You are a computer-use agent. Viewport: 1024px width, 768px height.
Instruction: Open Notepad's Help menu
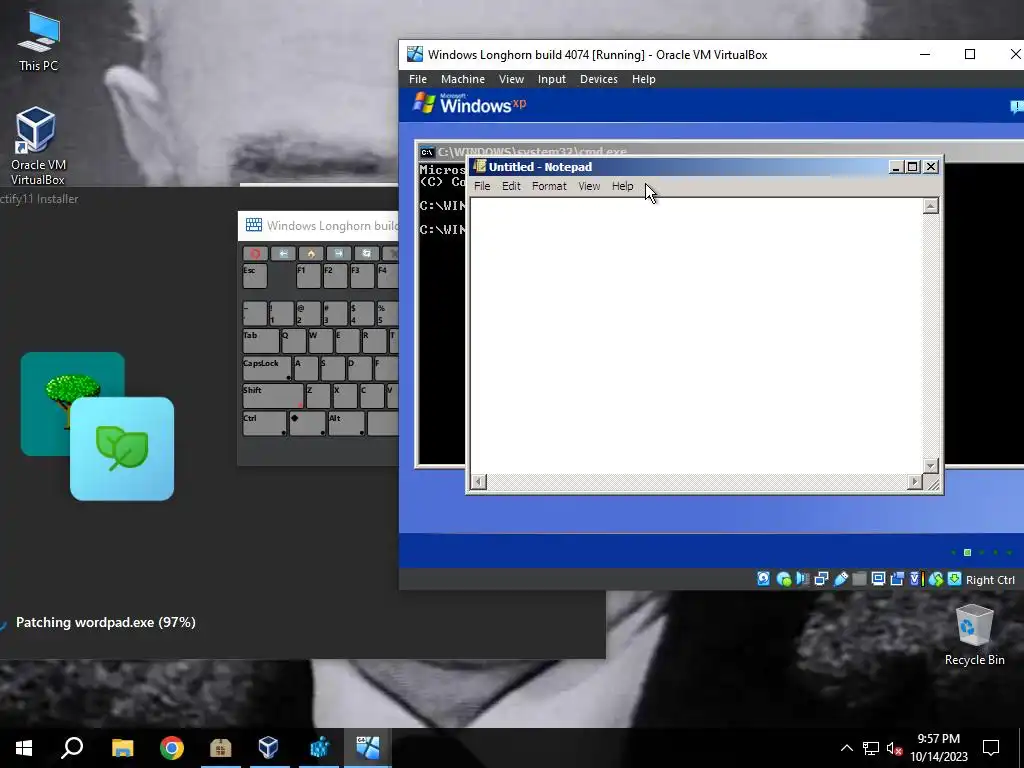pos(622,186)
